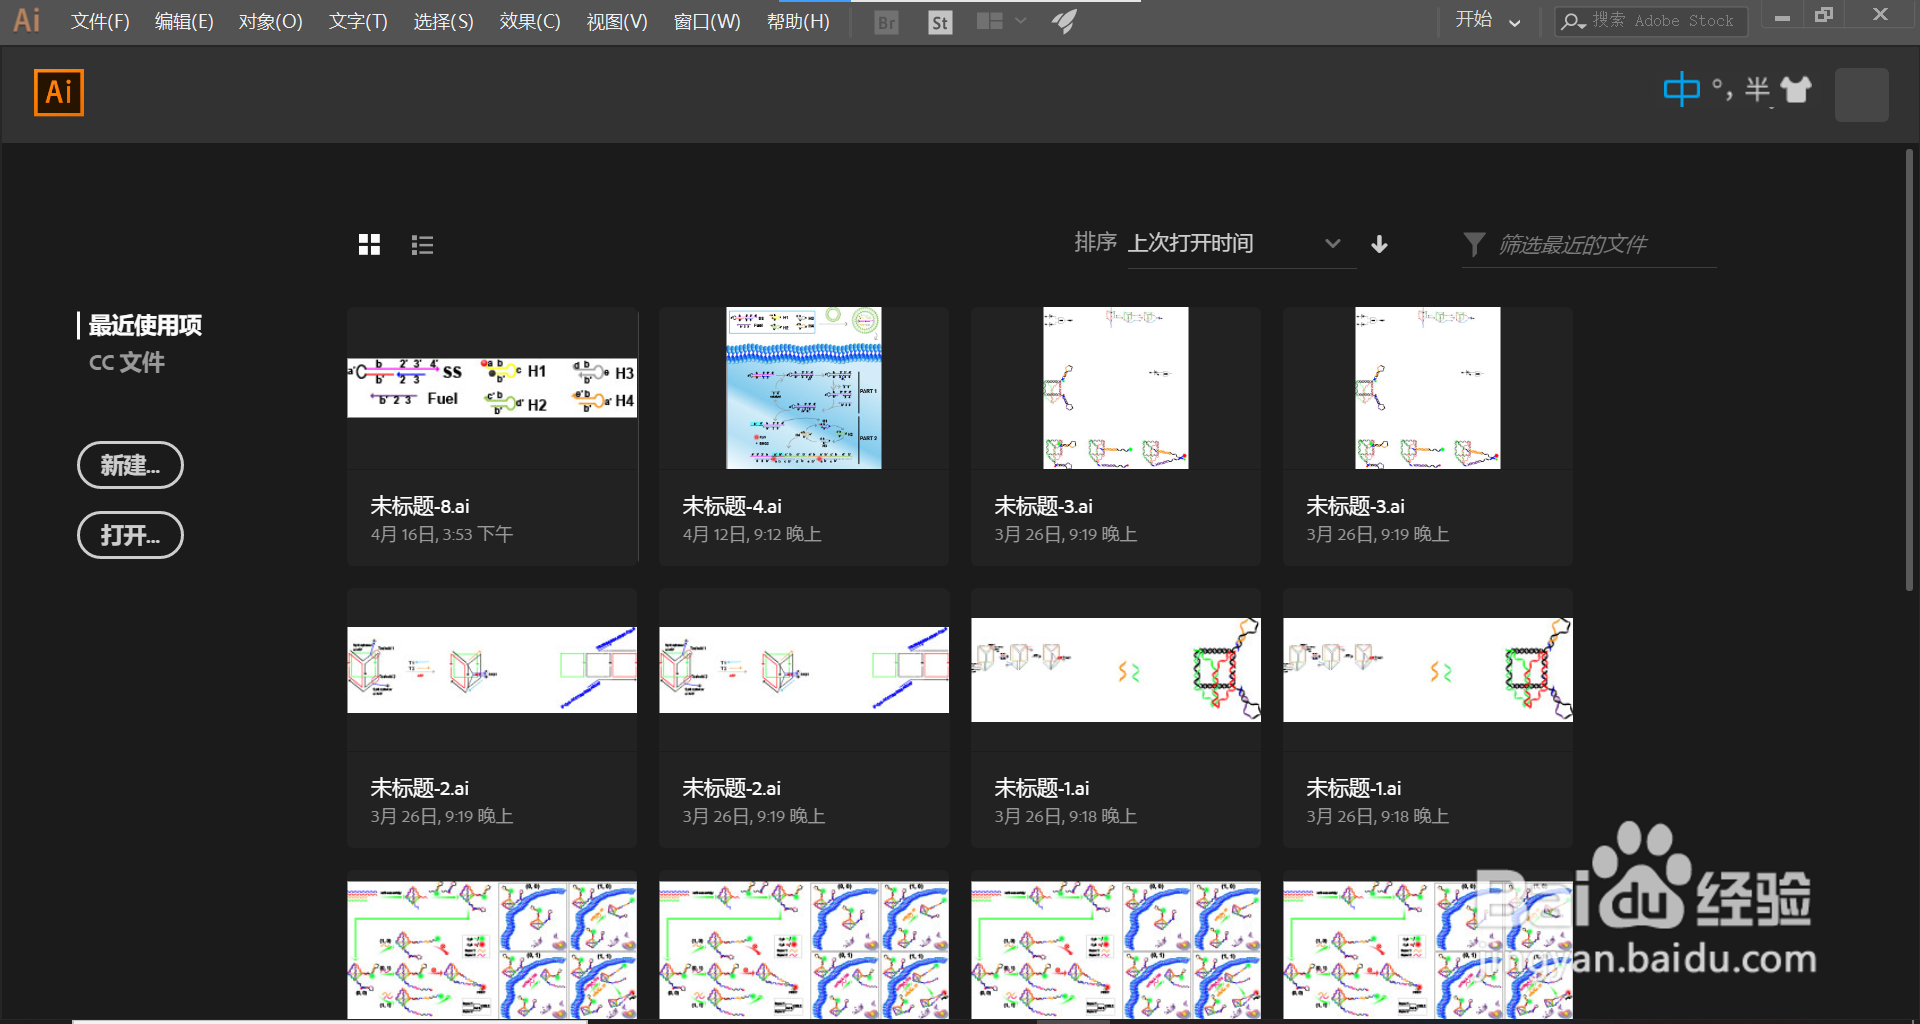
Task: Click the input method 中 indicator
Action: point(1681,90)
